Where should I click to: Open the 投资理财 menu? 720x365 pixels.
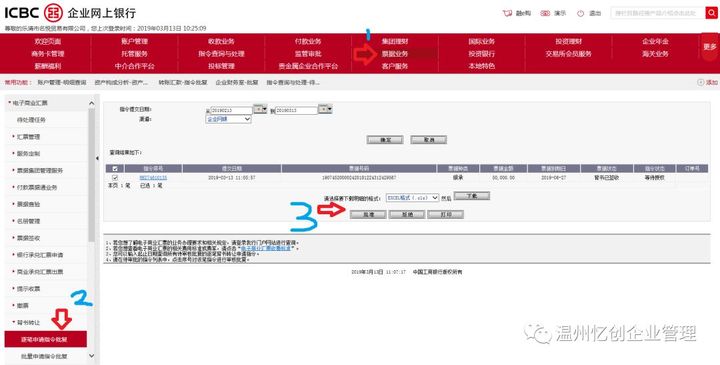(x=568, y=41)
